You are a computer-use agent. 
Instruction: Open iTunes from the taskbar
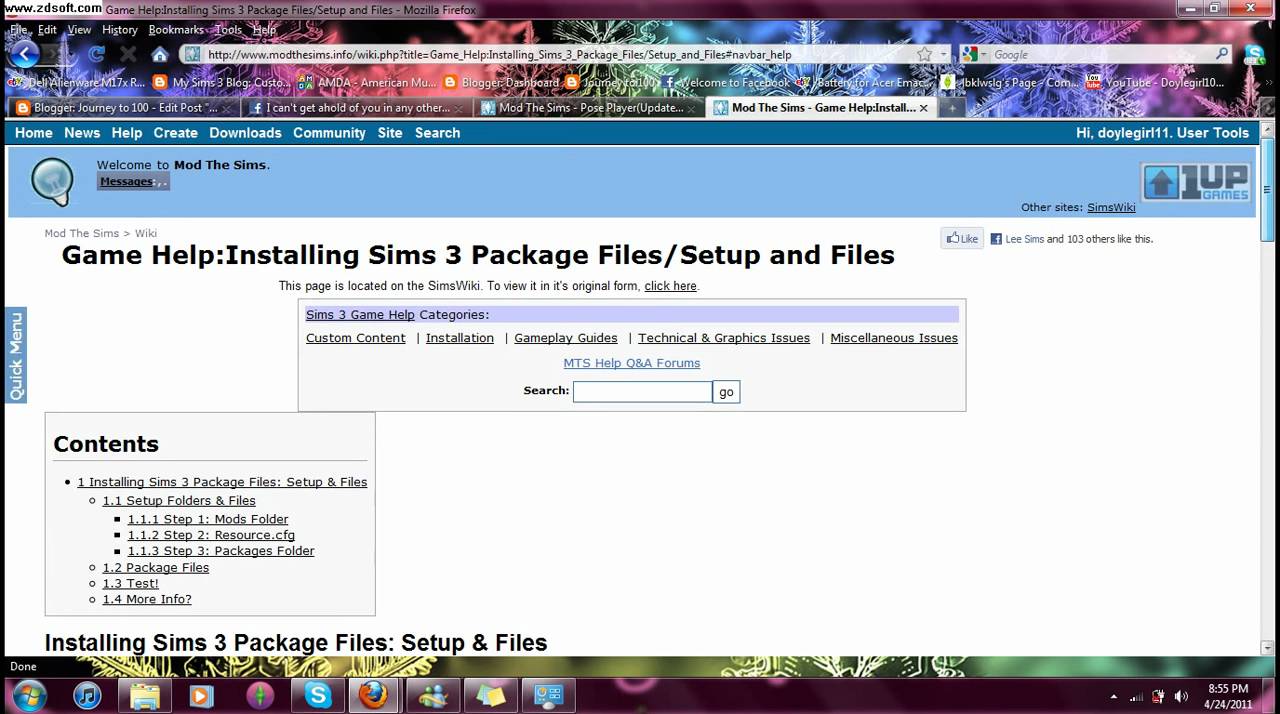click(87, 695)
